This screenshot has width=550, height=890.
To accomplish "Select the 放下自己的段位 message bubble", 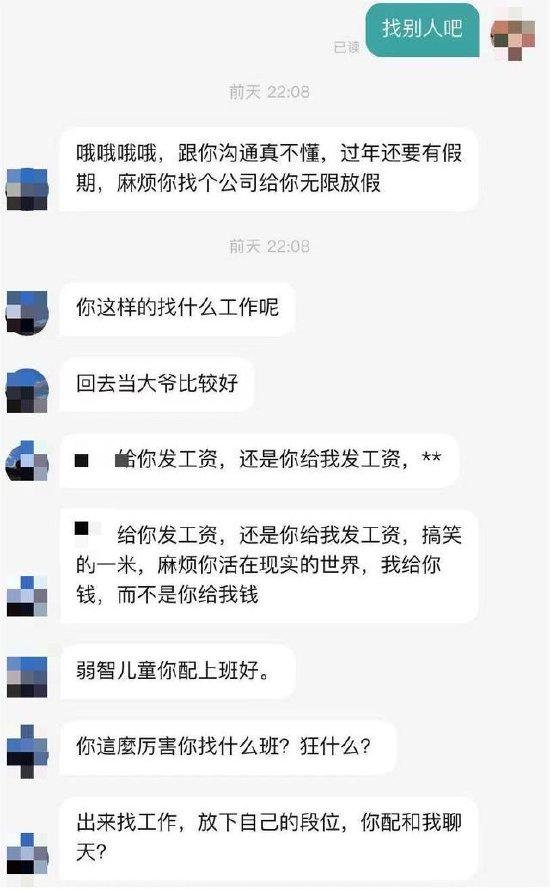I will [269, 838].
